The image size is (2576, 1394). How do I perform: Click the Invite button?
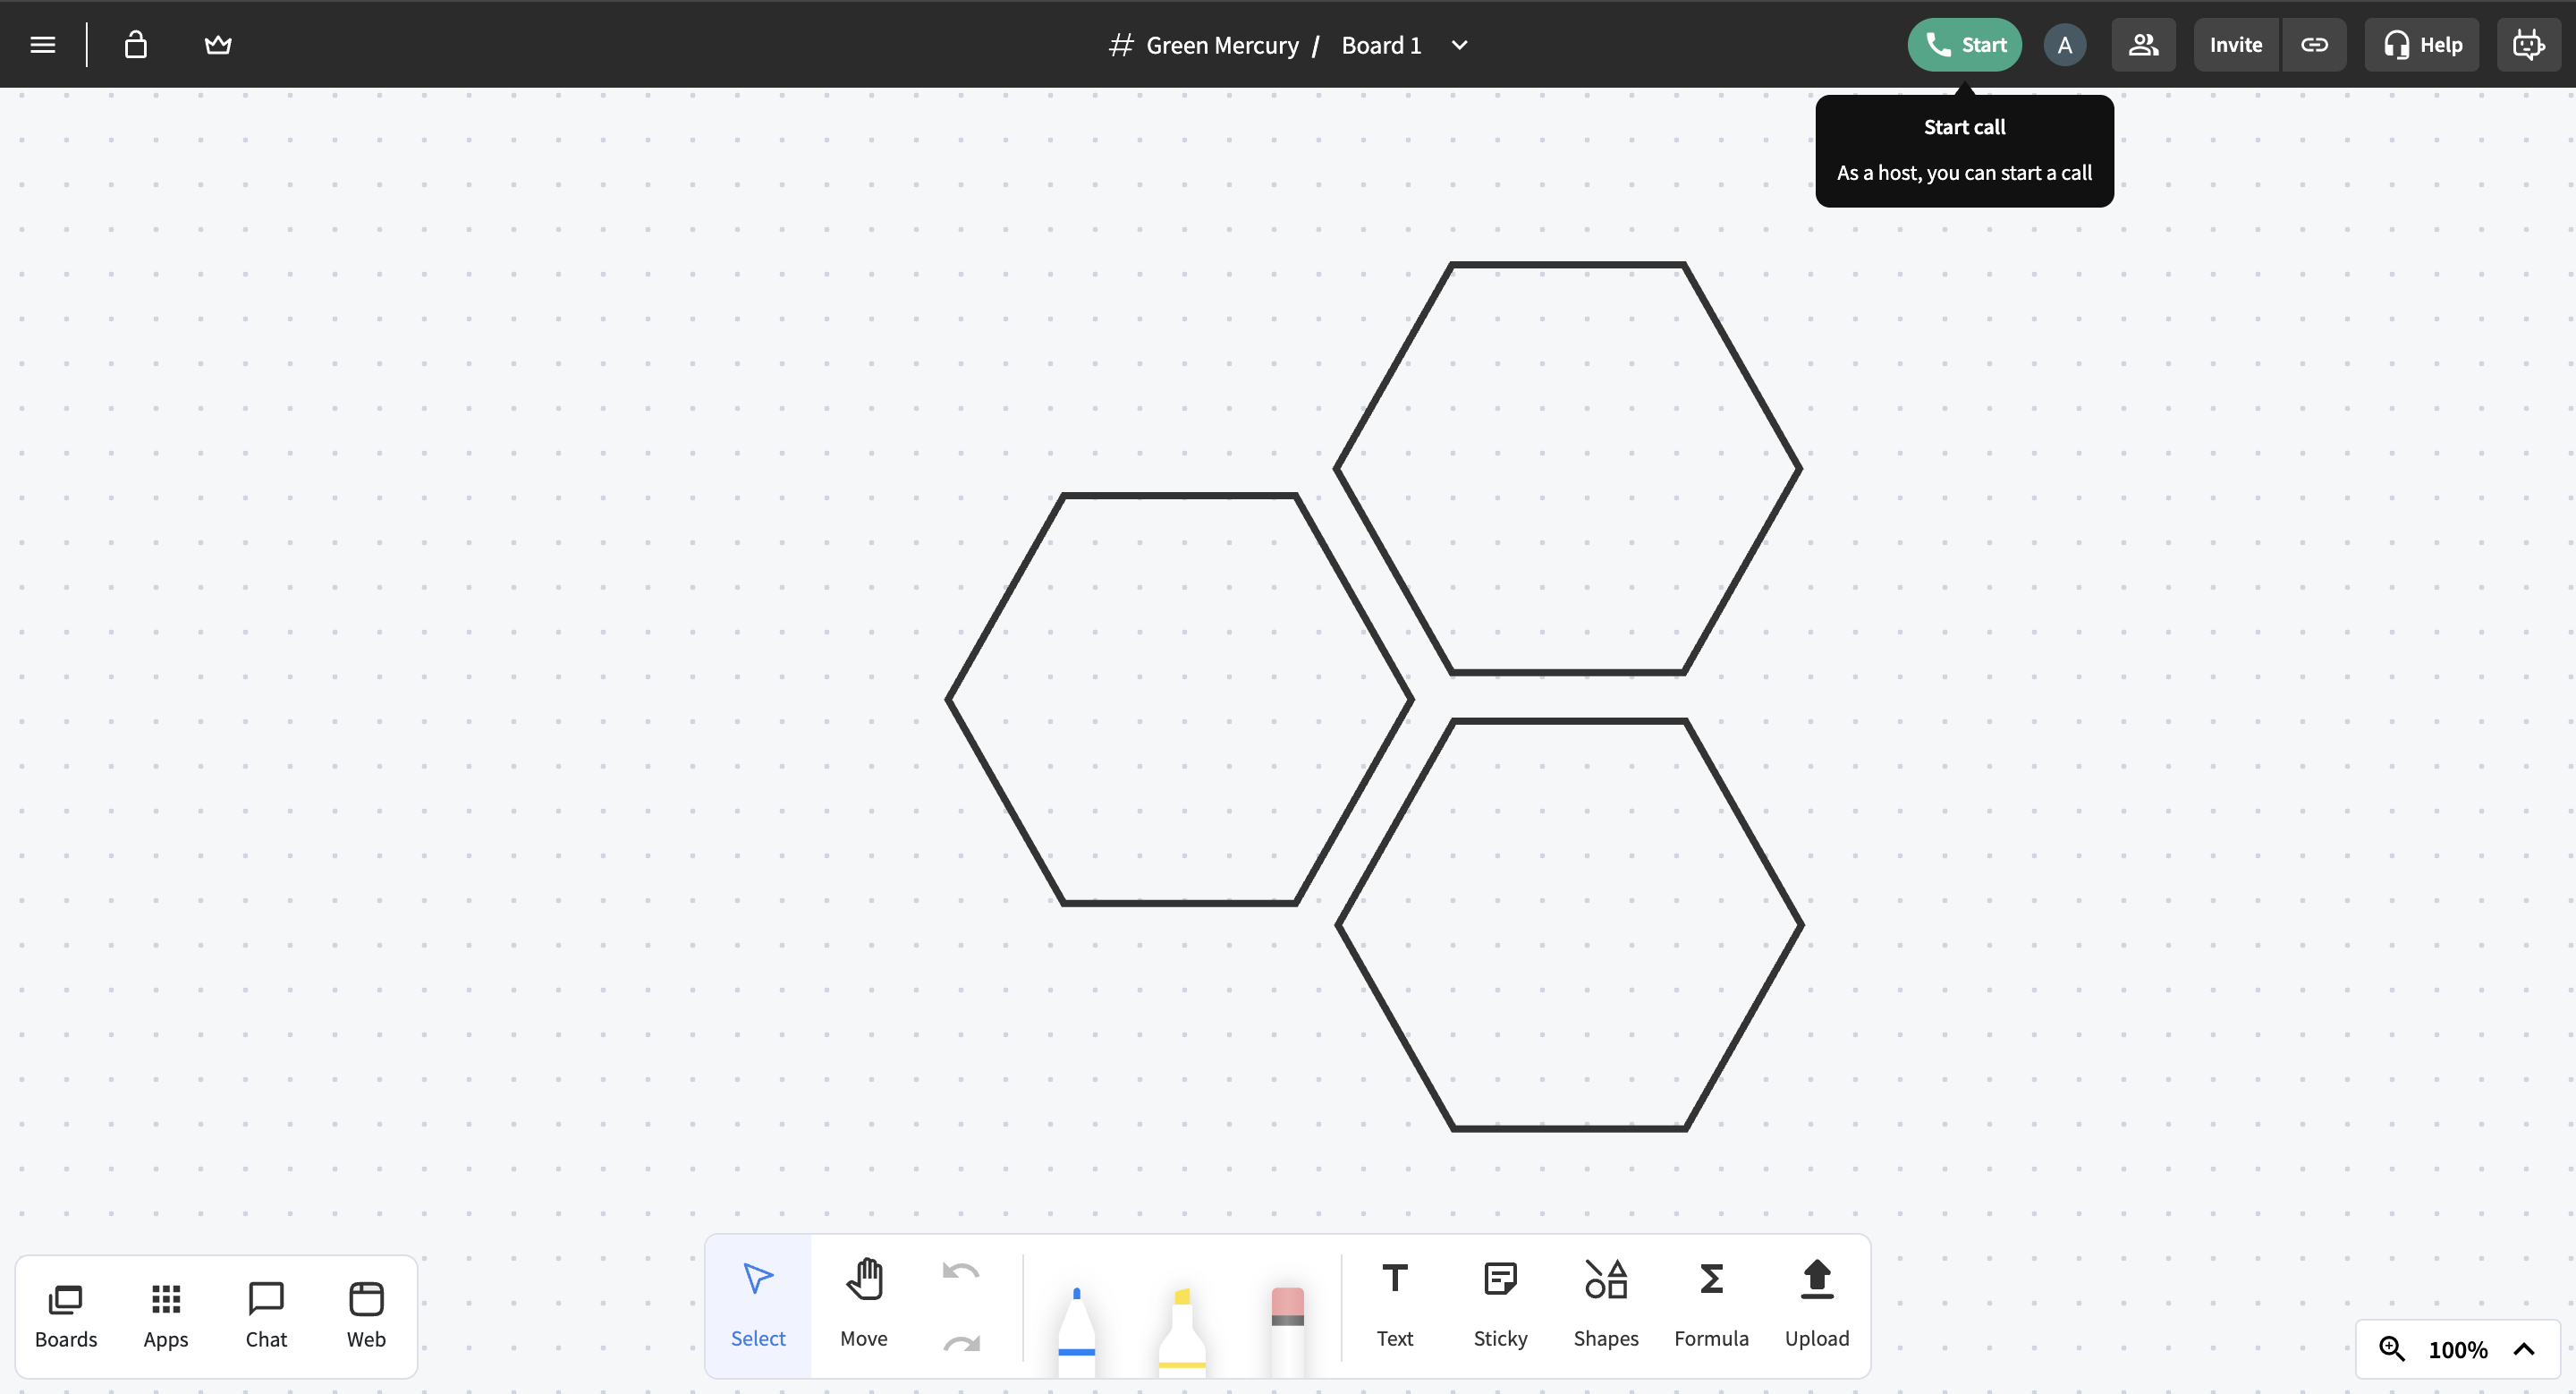pos(2235,45)
